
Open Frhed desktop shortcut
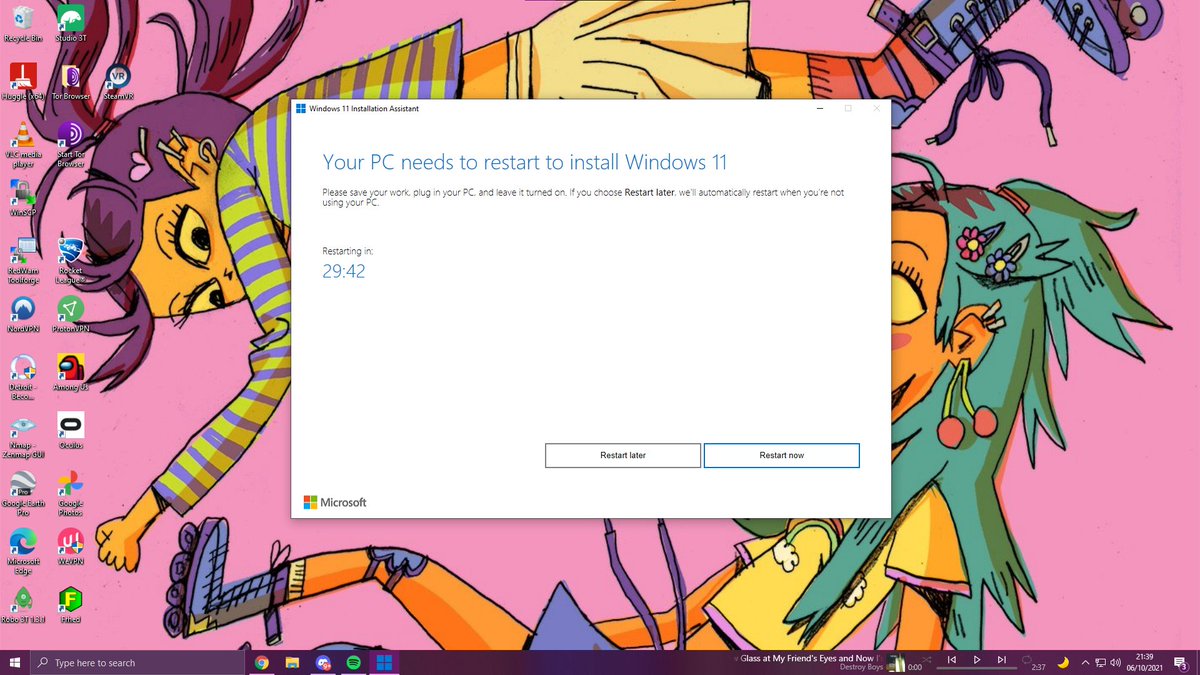[x=70, y=604]
